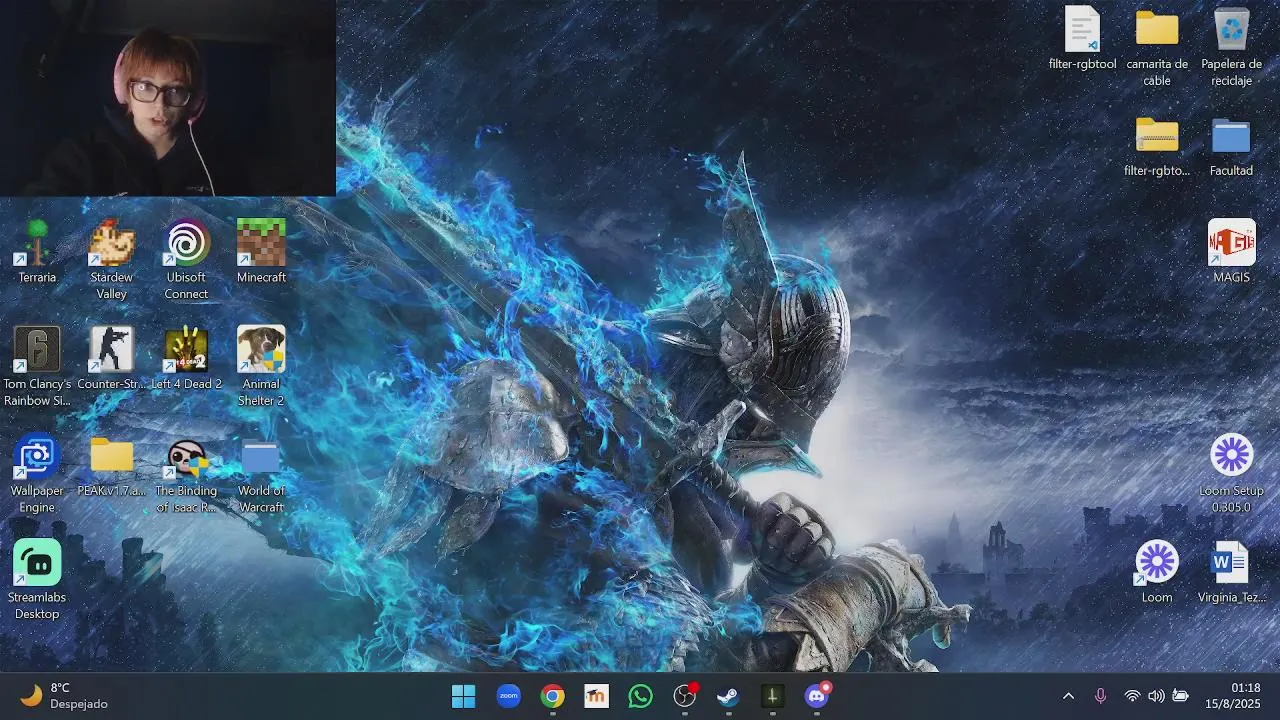
Task: Show hidden system tray icons
Action: tap(1068, 696)
